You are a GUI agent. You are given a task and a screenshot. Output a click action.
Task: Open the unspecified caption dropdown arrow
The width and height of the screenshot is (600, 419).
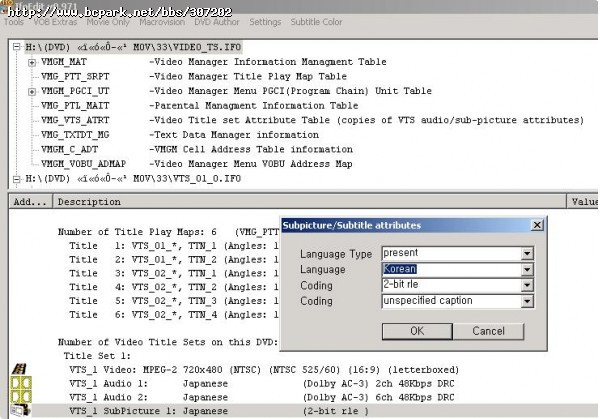[x=527, y=301]
